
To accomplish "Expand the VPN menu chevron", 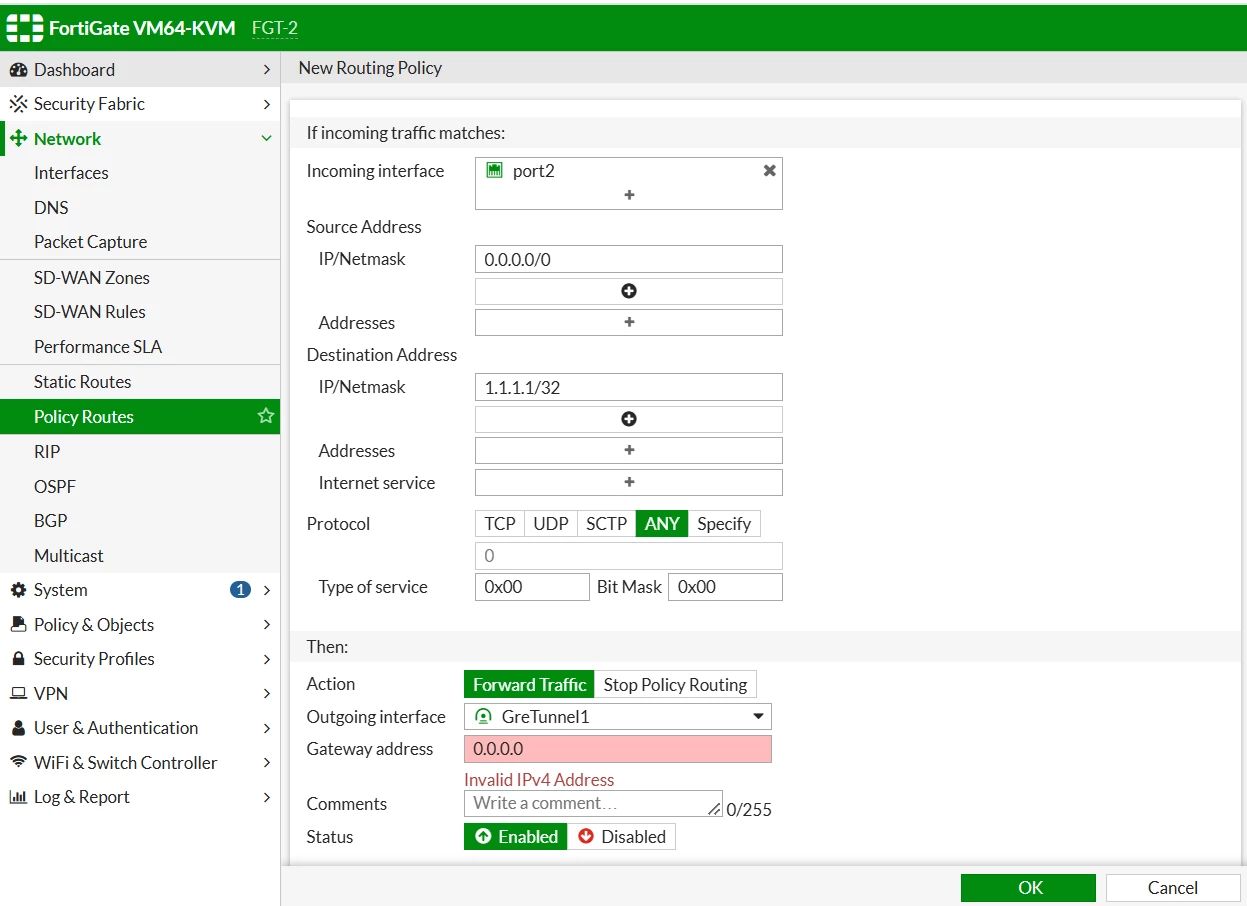I will 266,694.
